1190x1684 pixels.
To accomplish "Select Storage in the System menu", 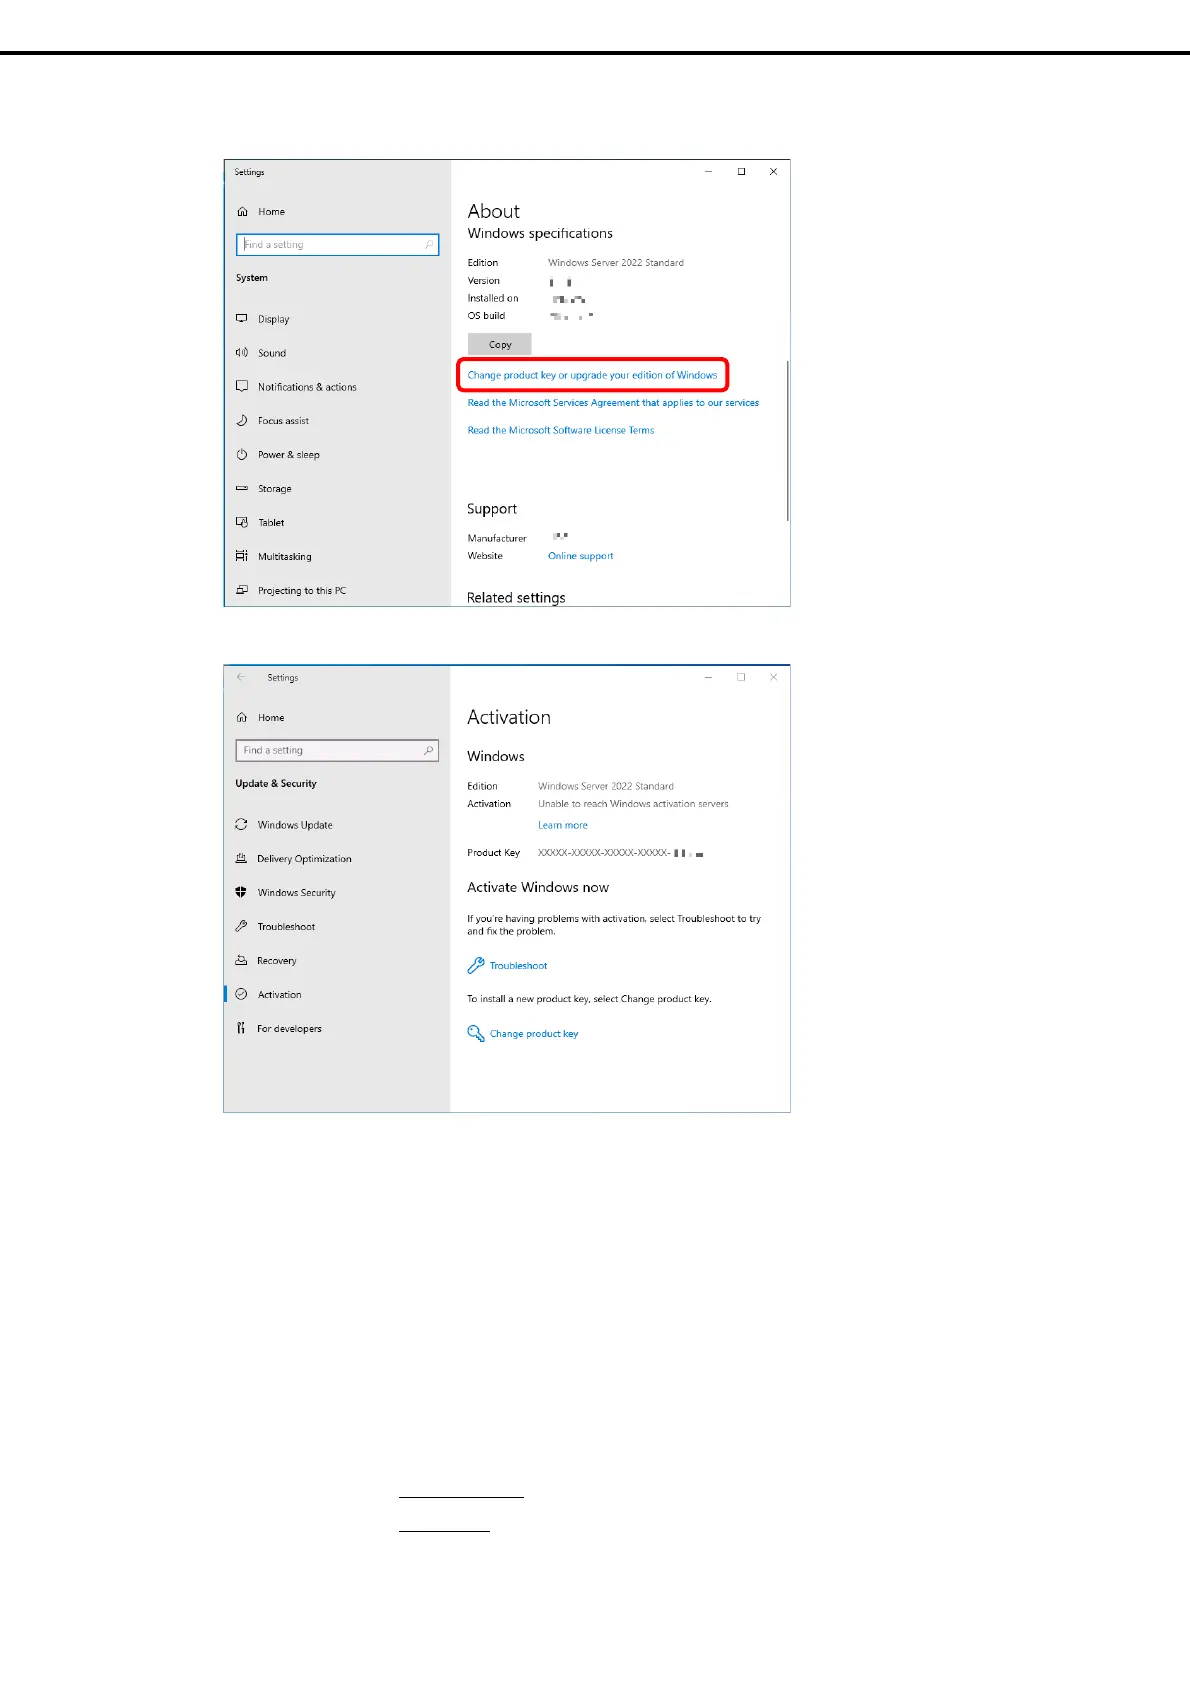I will pos(275,489).
